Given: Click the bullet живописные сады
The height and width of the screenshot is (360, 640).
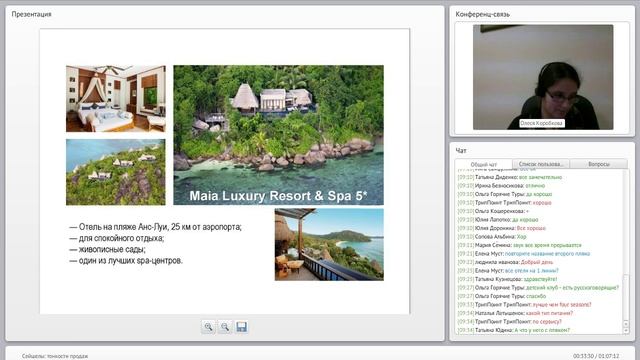Looking at the screenshot, I should [x=107, y=249].
